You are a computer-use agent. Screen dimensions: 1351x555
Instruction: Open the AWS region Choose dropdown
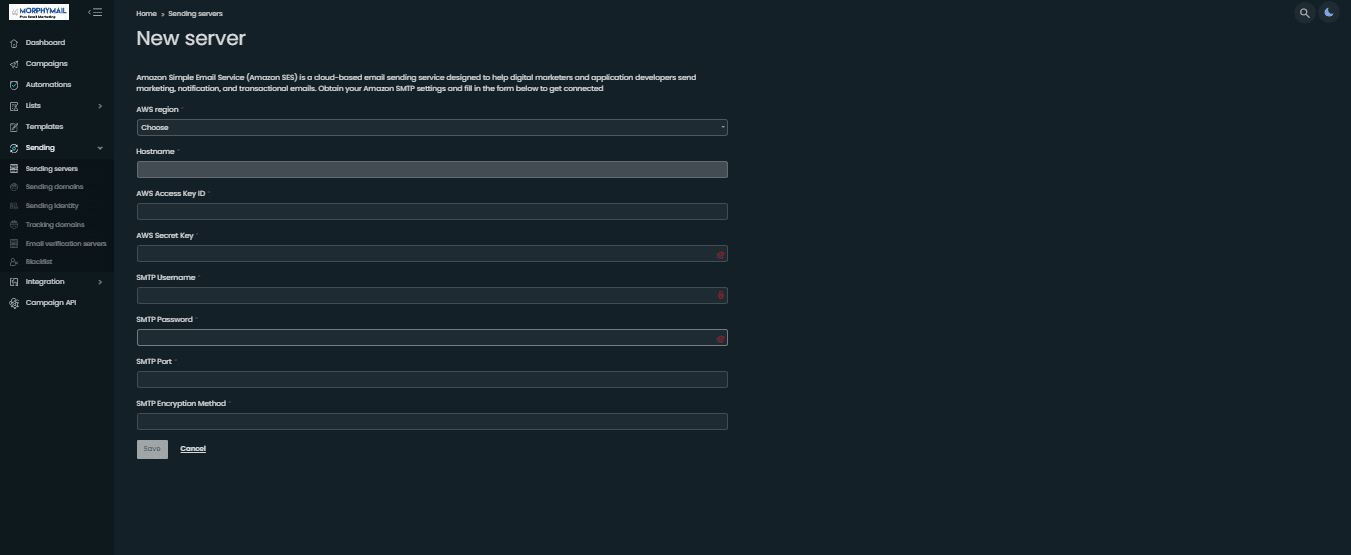[x=432, y=128]
